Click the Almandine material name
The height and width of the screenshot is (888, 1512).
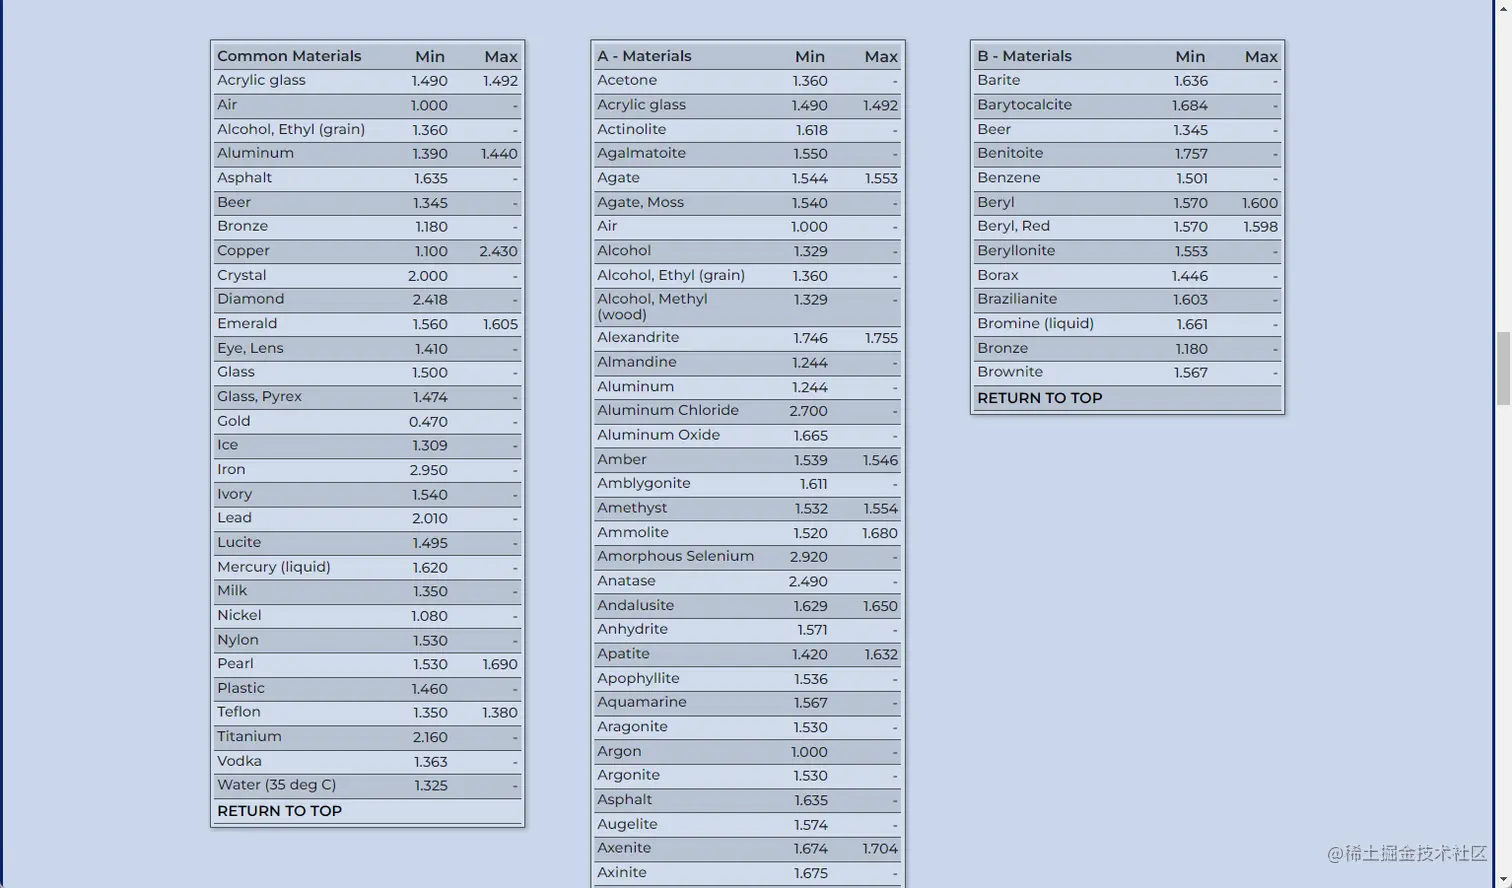pos(636,362)
